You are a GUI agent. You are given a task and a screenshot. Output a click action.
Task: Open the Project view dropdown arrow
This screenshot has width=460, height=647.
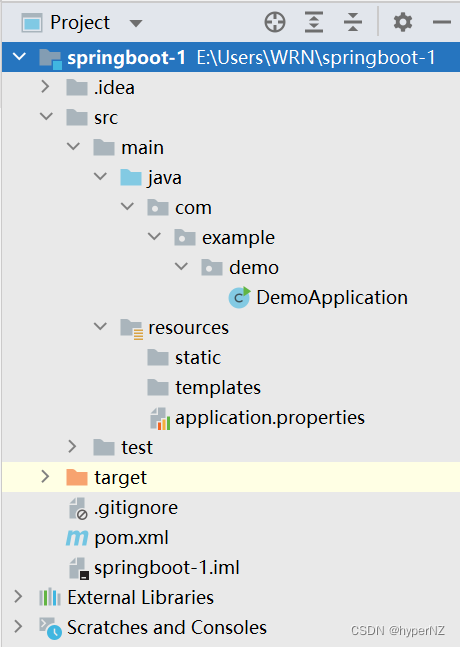136,23
